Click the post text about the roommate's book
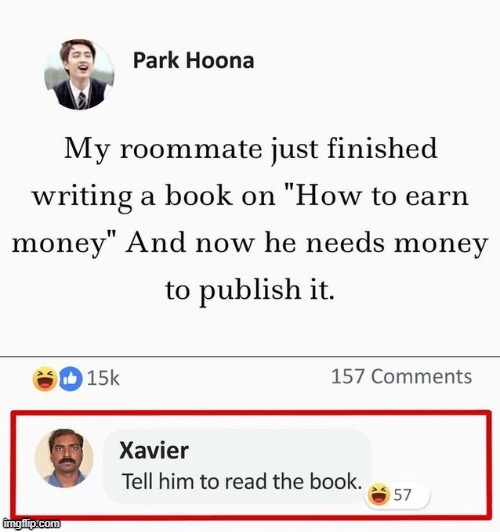 point(250,219)
